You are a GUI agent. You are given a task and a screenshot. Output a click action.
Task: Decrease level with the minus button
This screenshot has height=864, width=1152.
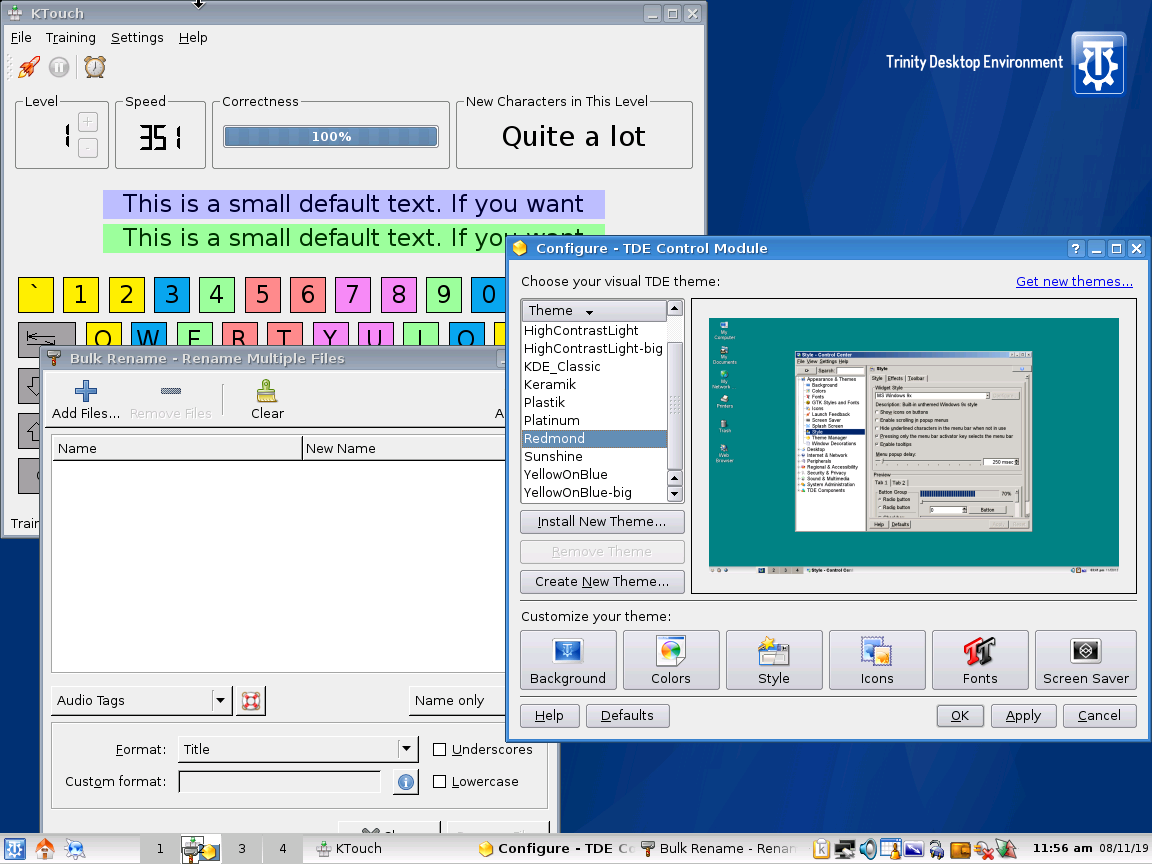(x=87, y=148)
